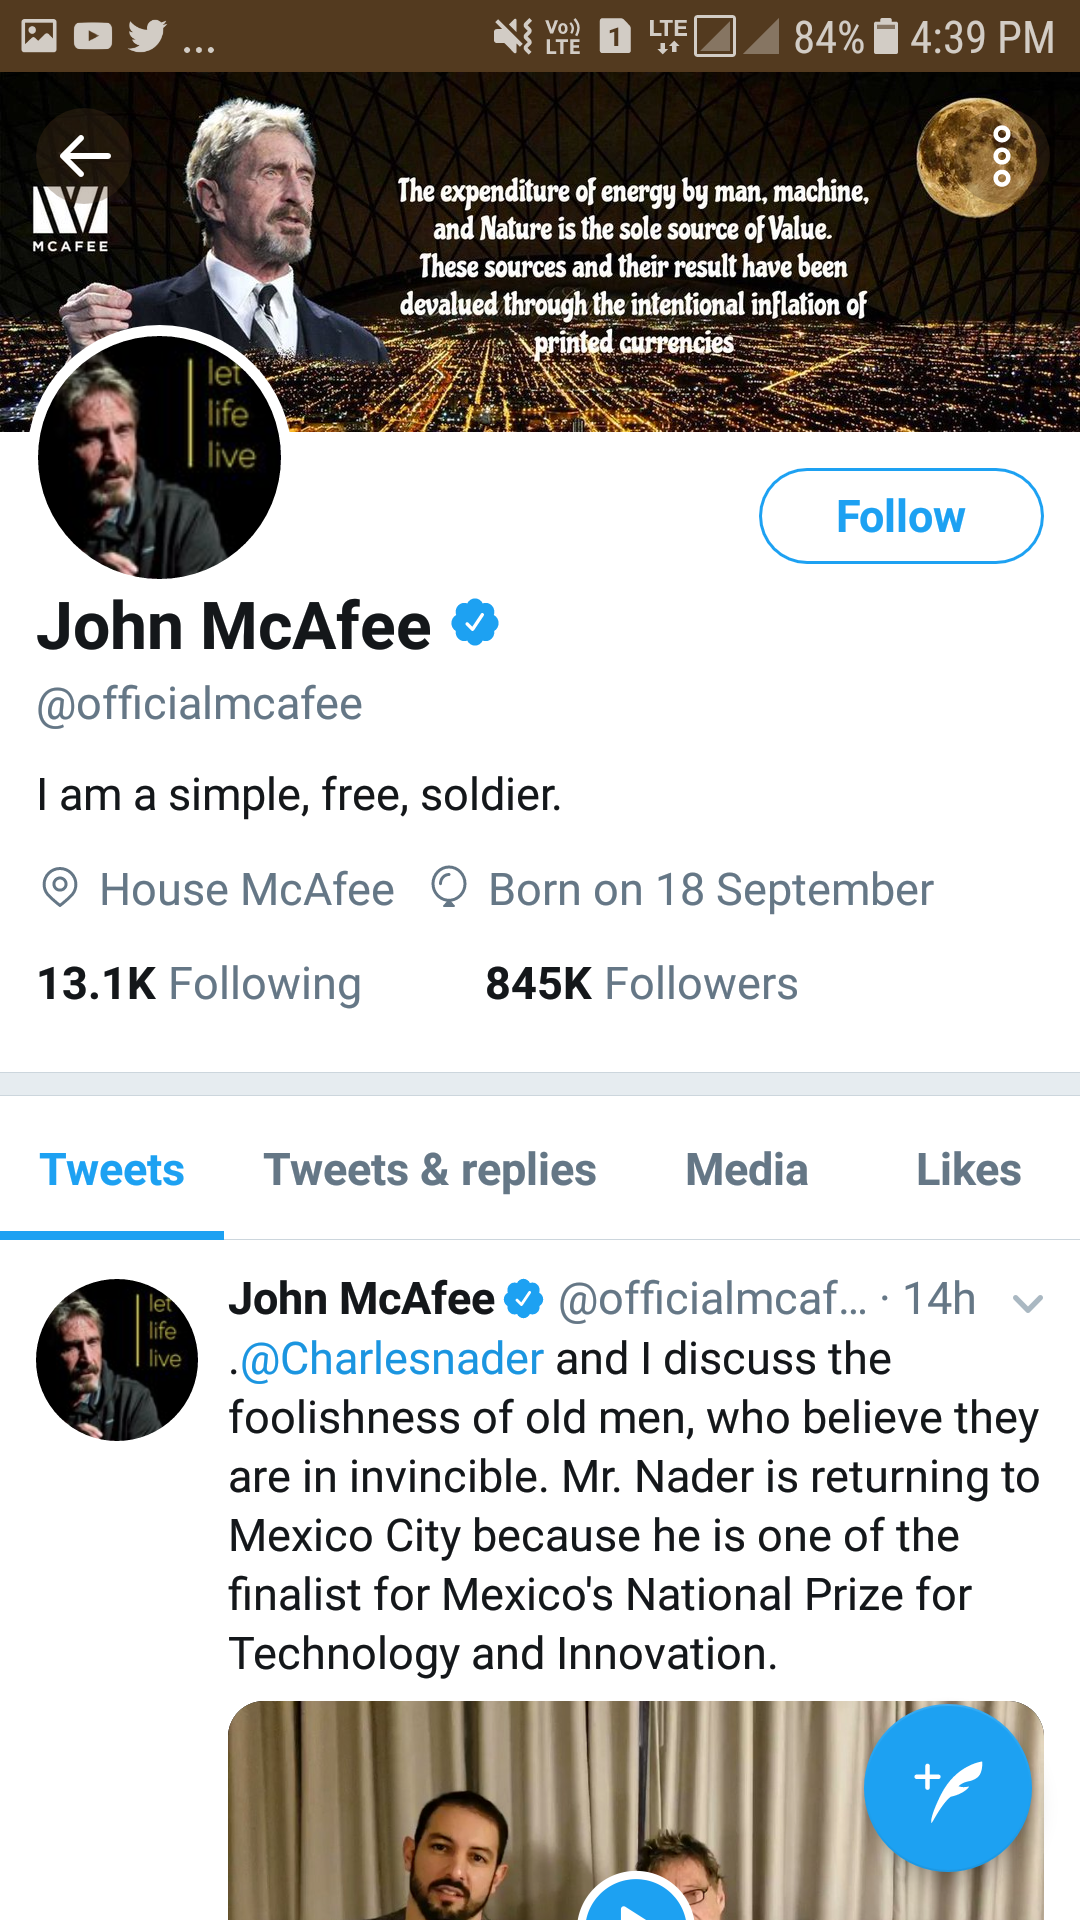Image resolution: width=1080 pixels, height=1920 pixels.
Task: Expand the tweet options chevron
Action: [x=1027, y=1302]
